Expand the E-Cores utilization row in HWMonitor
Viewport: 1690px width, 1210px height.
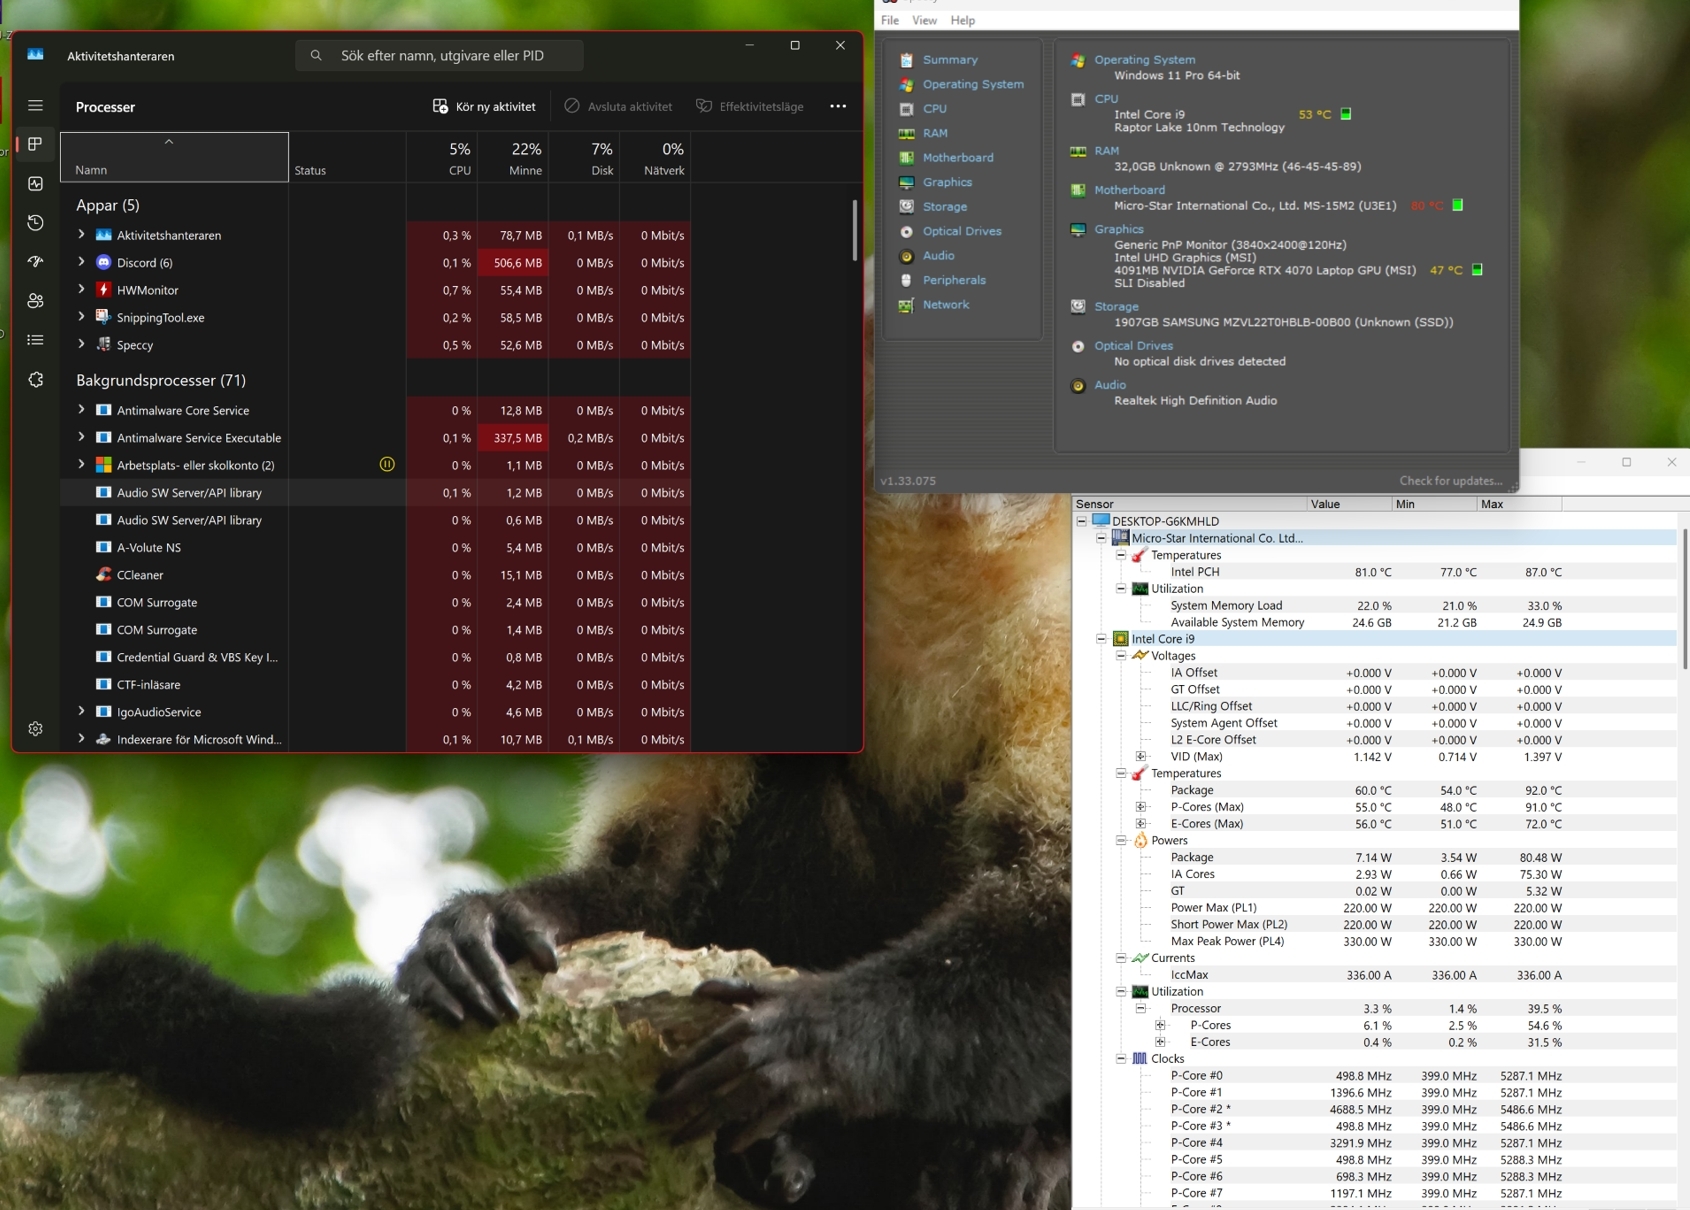point(1160,1042)
